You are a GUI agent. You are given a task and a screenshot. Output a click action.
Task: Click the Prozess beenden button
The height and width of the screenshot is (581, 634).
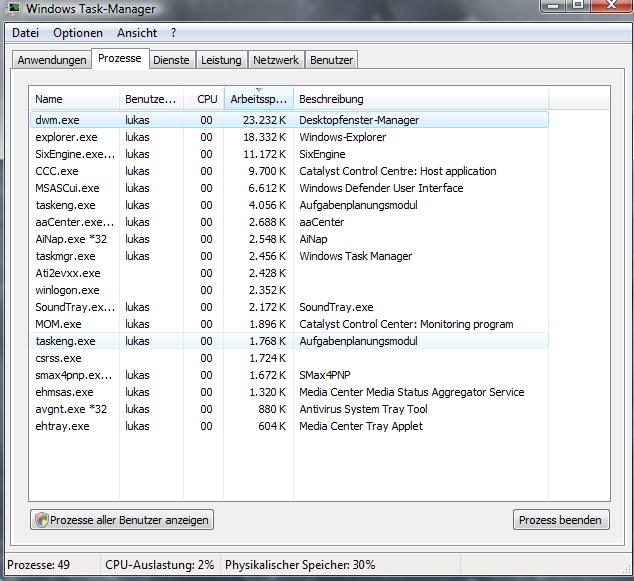click(561, 520)
